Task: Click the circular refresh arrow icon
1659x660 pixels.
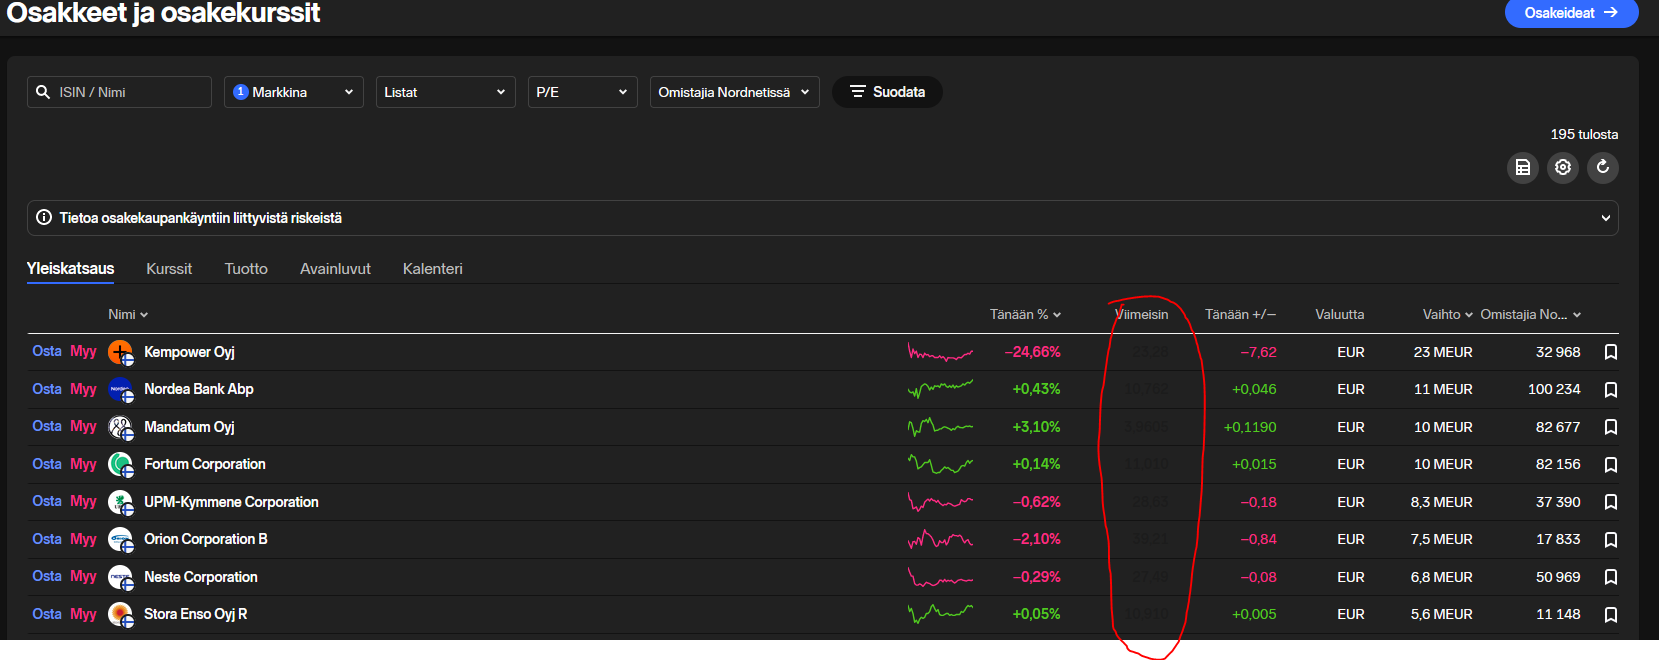Action: point(1603,167)
